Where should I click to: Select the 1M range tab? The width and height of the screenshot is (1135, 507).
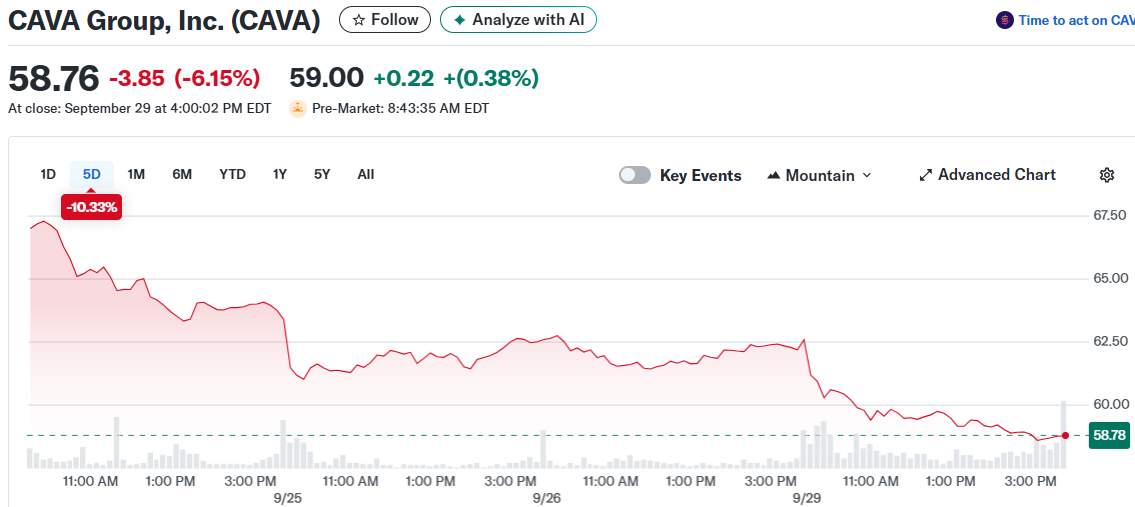(x=136, y=175)
